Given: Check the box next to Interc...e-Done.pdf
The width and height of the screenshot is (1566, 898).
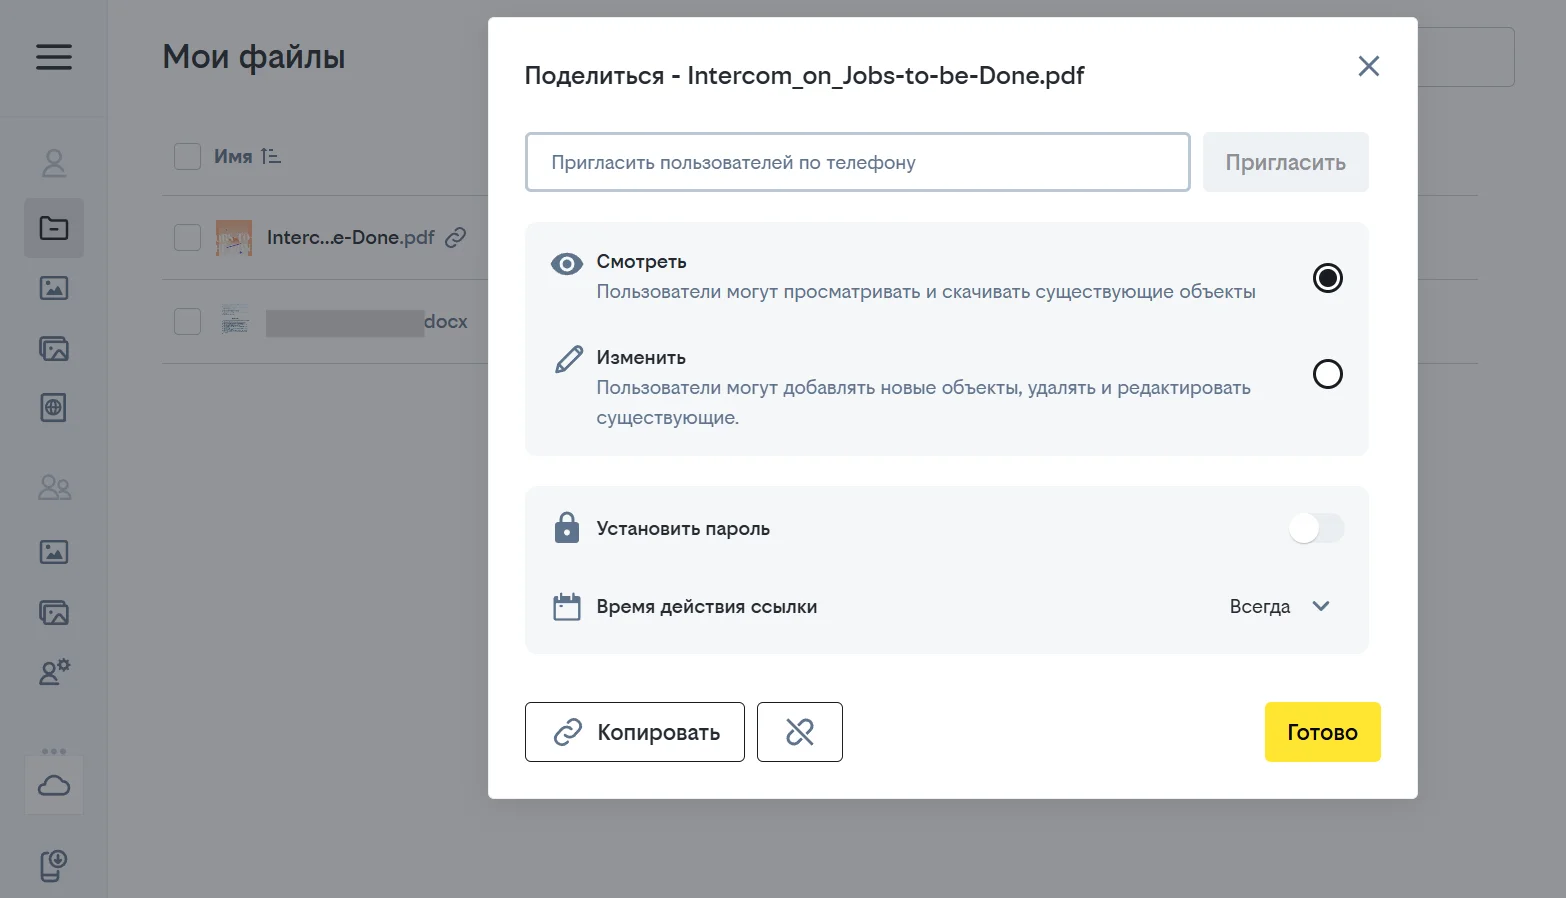Looking at the screenshot, I should 188,237.
